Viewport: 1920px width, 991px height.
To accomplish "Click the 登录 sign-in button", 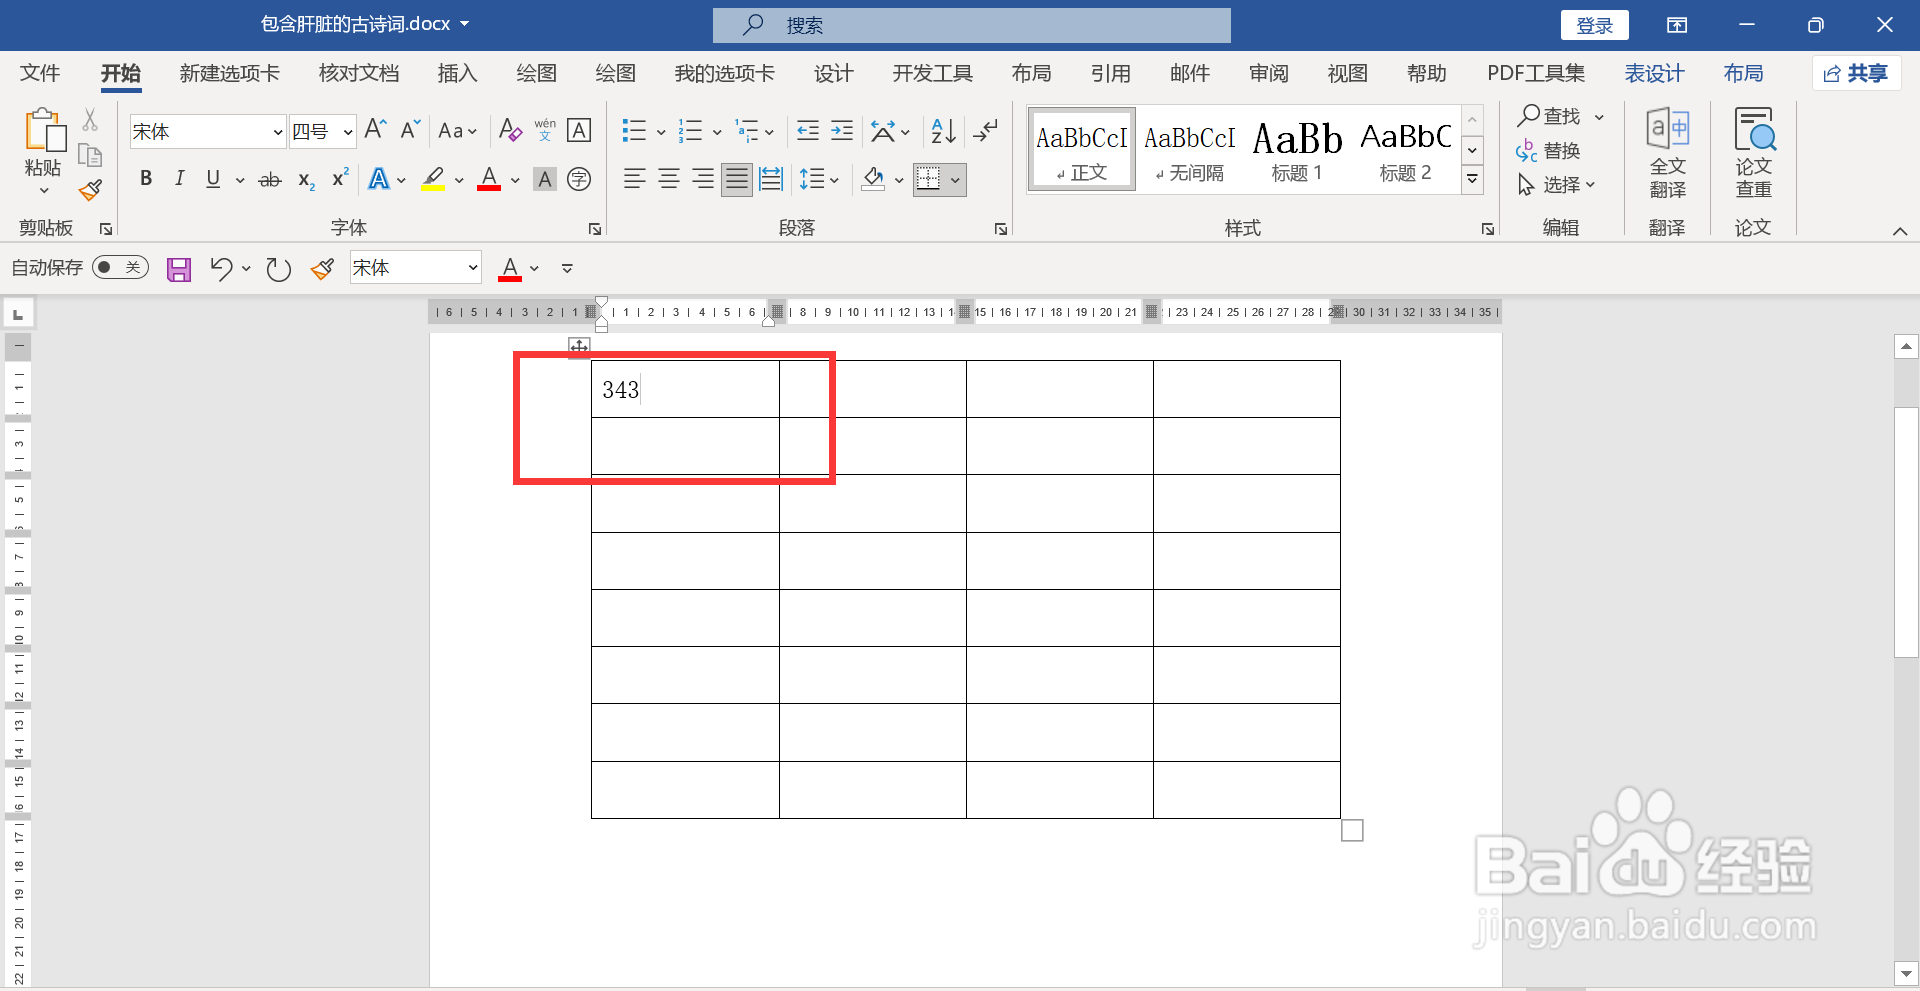I will (x=1595, y=25).
